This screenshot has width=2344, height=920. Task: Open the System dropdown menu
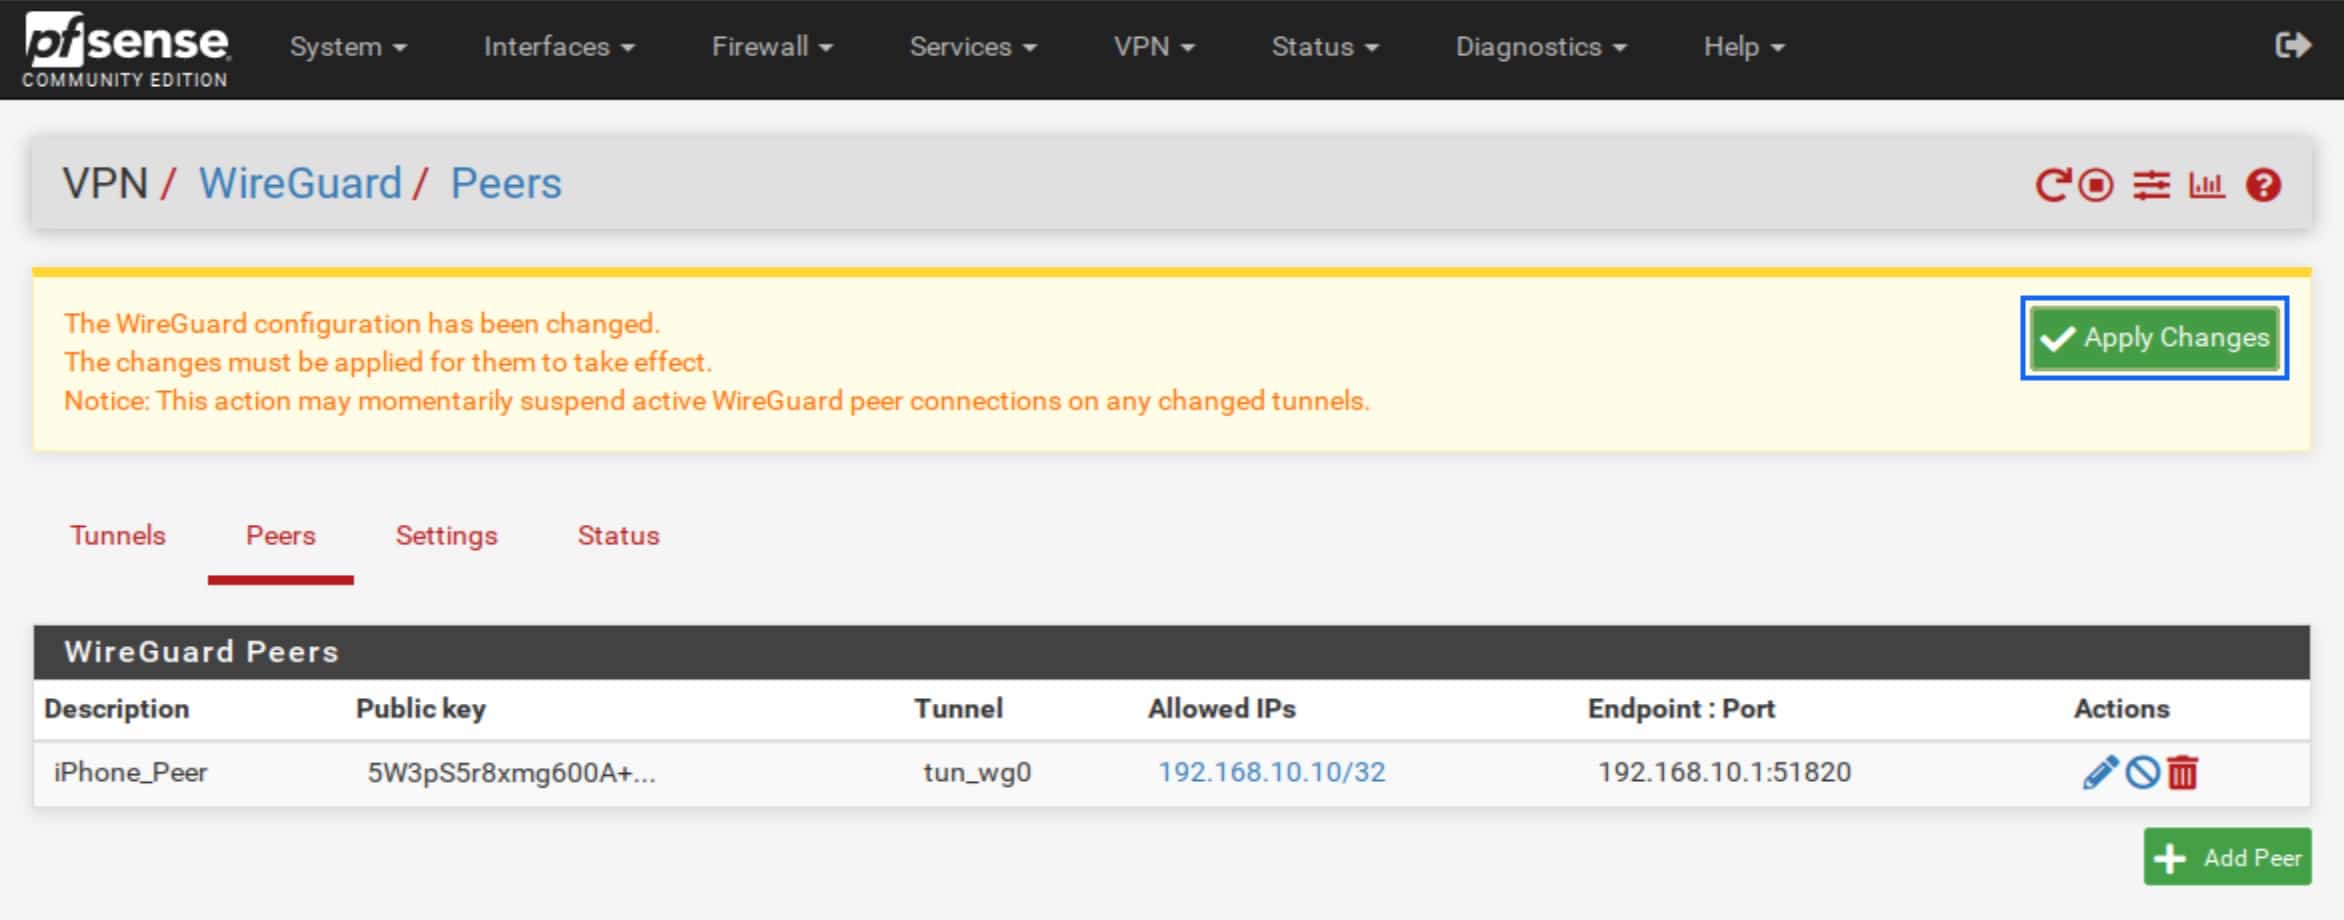click(x=348, y=46)
